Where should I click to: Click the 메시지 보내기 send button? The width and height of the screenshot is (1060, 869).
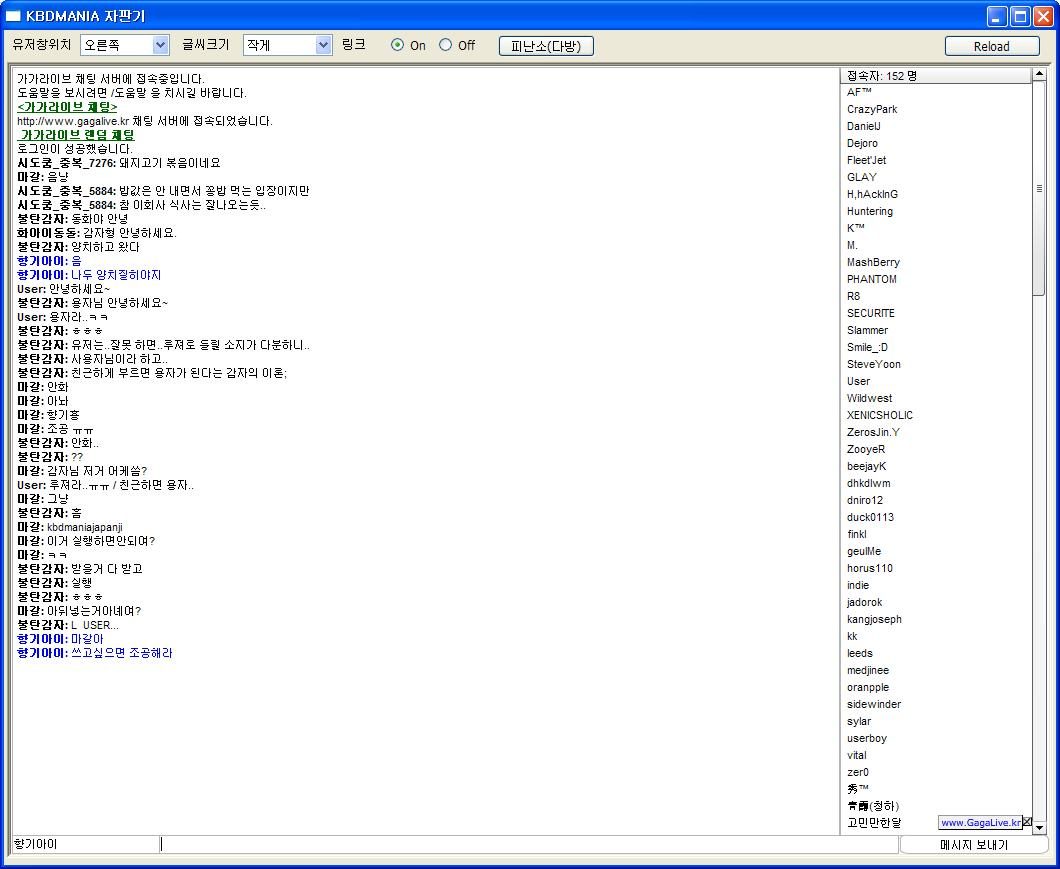973,845
